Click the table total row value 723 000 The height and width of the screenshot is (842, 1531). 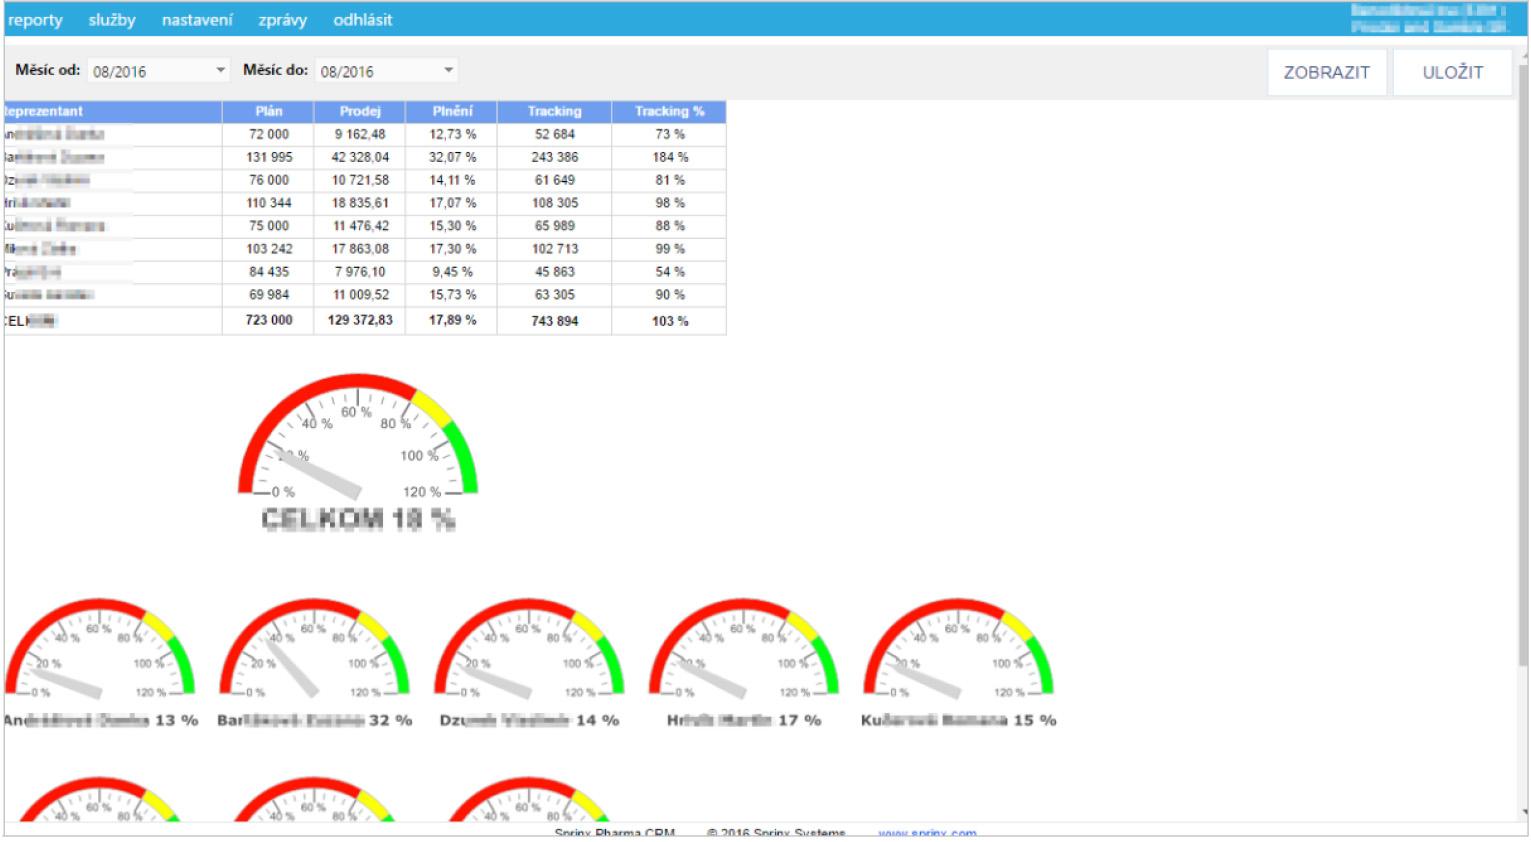[269, 321]
